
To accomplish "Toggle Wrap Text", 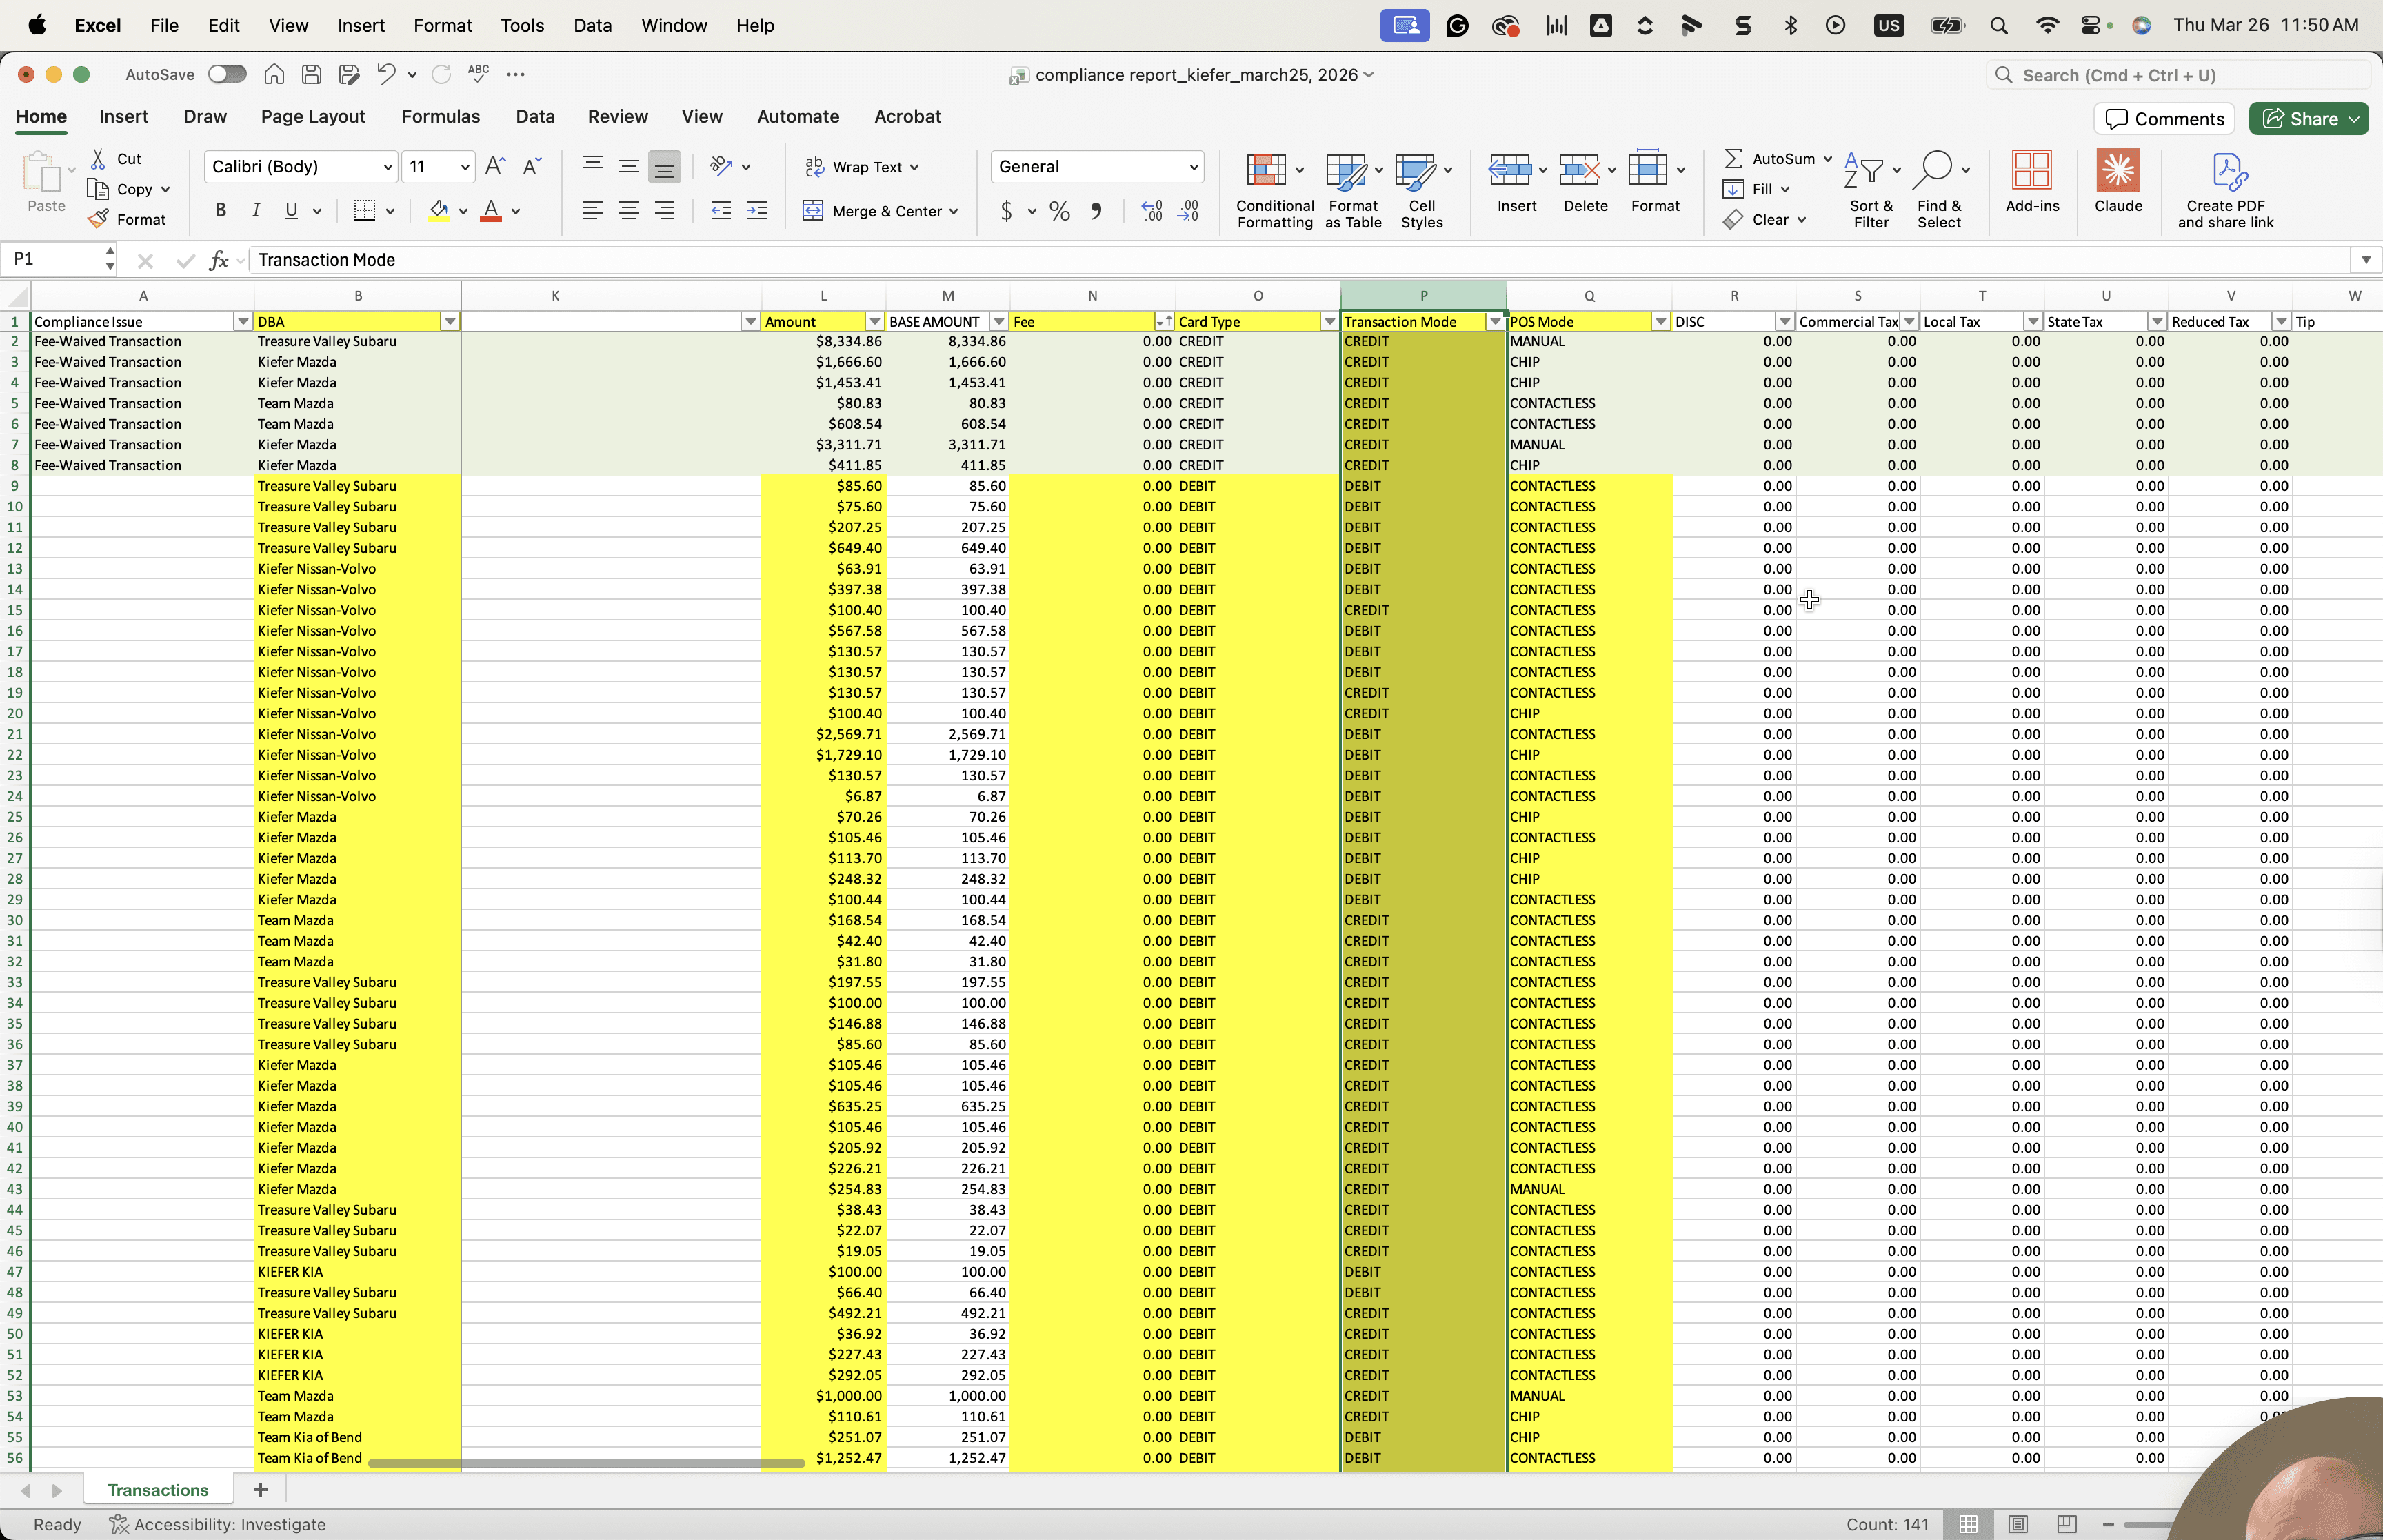I will click(x=862, y=167).
